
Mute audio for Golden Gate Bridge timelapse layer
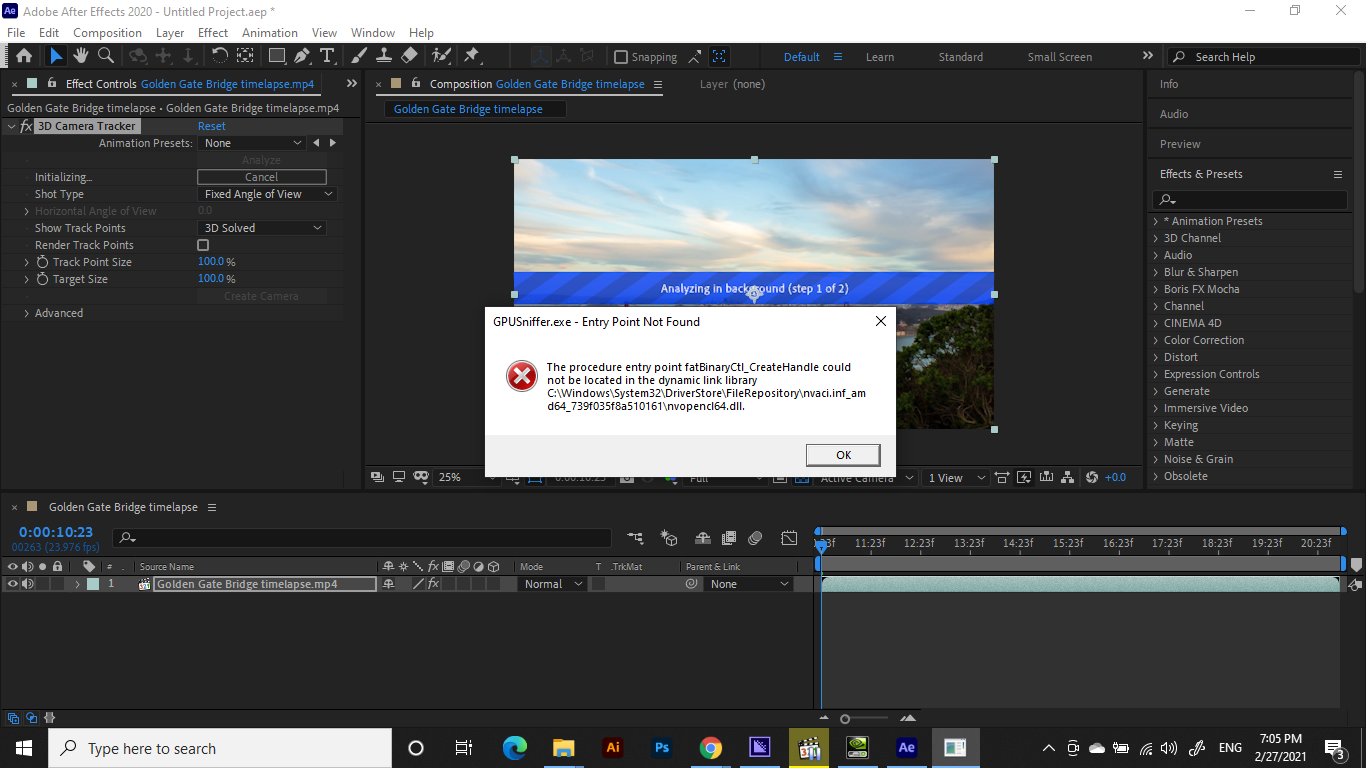[26, 583]
